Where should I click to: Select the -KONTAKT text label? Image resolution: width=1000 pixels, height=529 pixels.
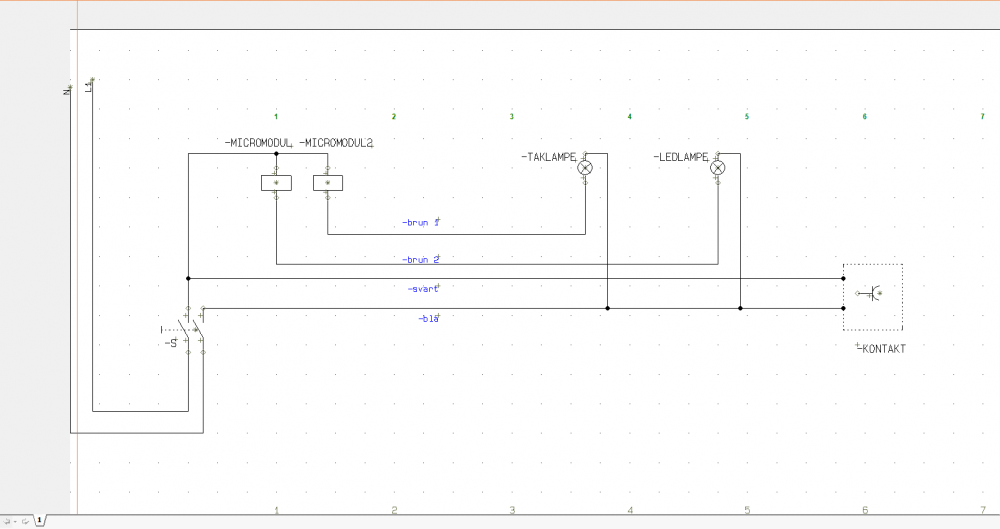coord(882,349)
